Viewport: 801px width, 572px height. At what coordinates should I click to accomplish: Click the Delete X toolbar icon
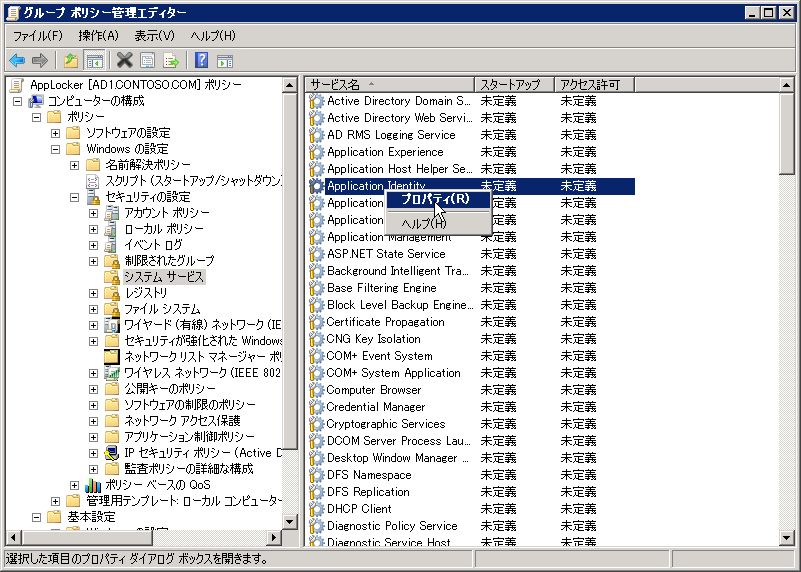click(124, 61)
